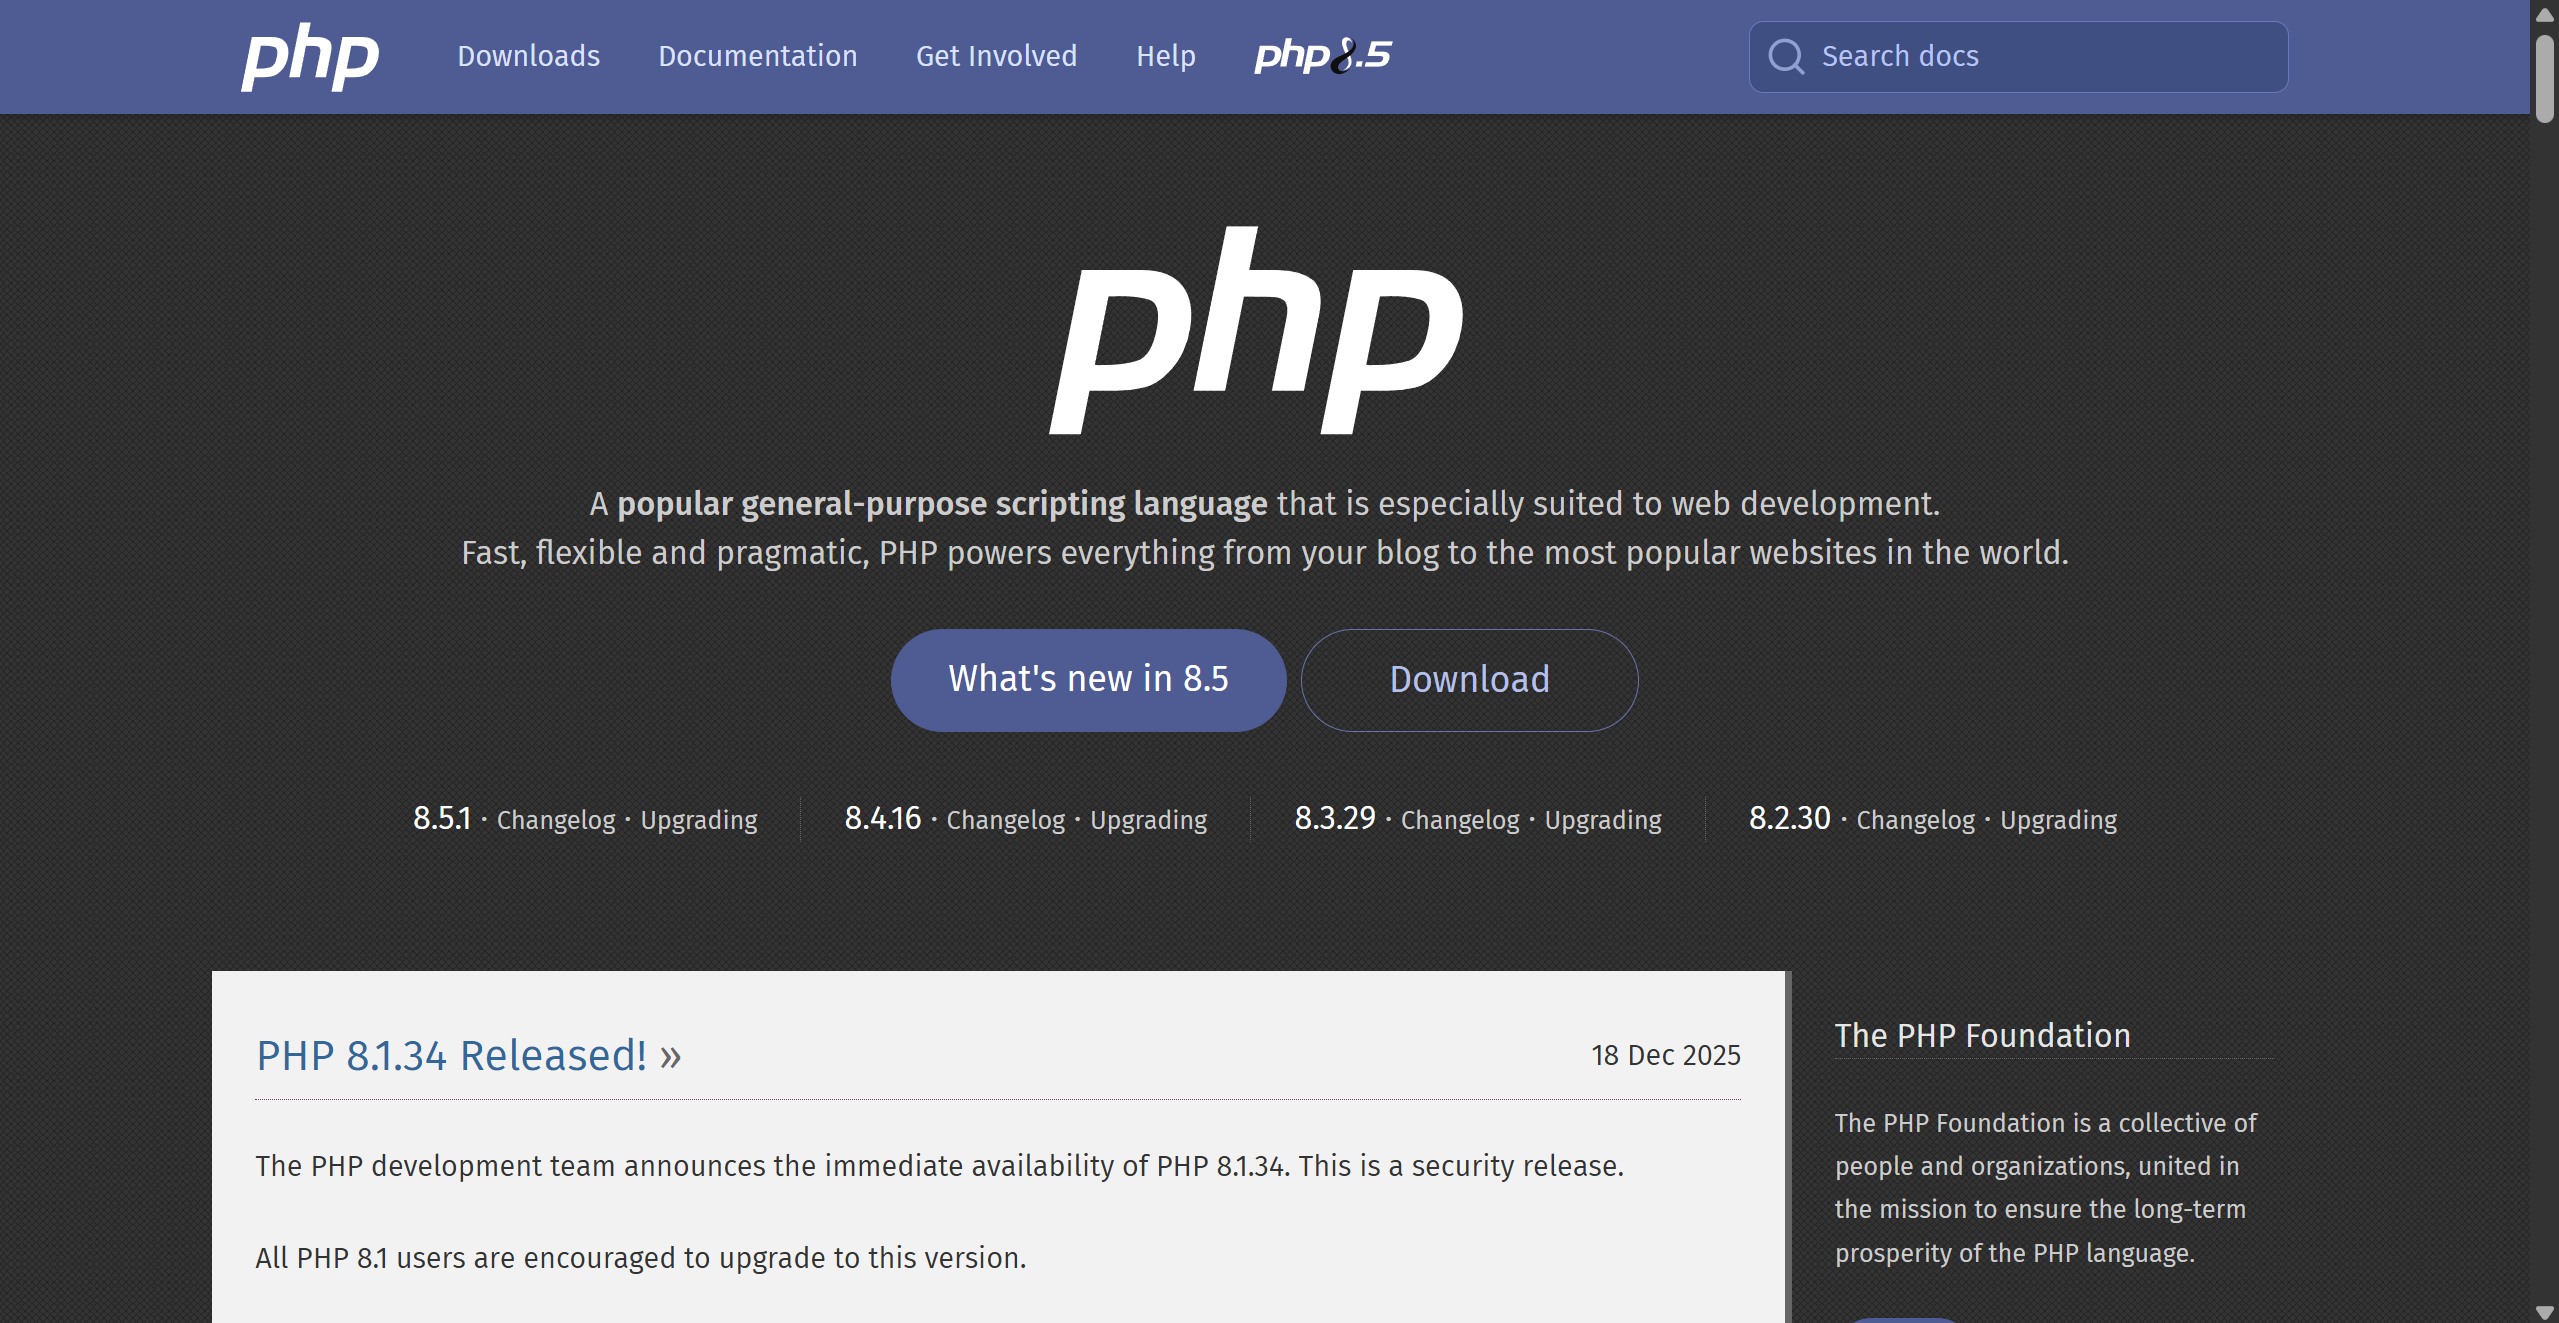The image size is (2559, 1323).
Task: View the 8.2.30 release details
Action: pos(1789,818)
